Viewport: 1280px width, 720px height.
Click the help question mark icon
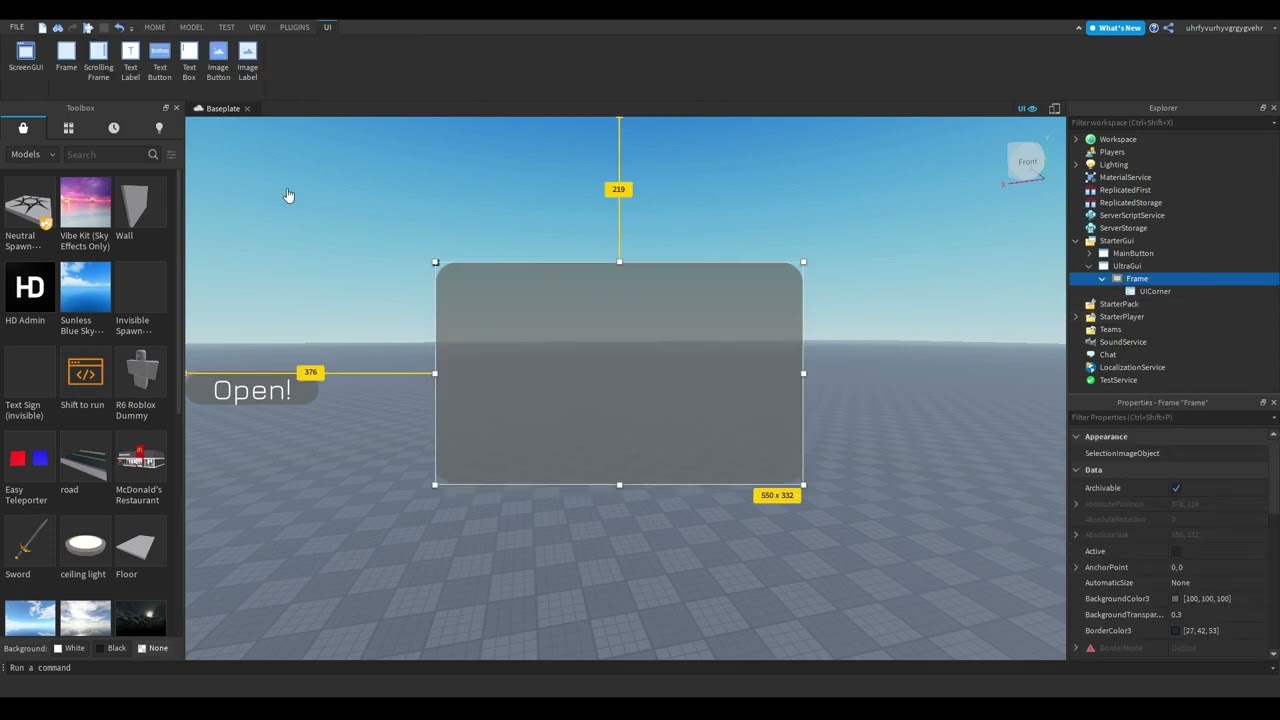pyautogui.click(x=1154, y=28)
